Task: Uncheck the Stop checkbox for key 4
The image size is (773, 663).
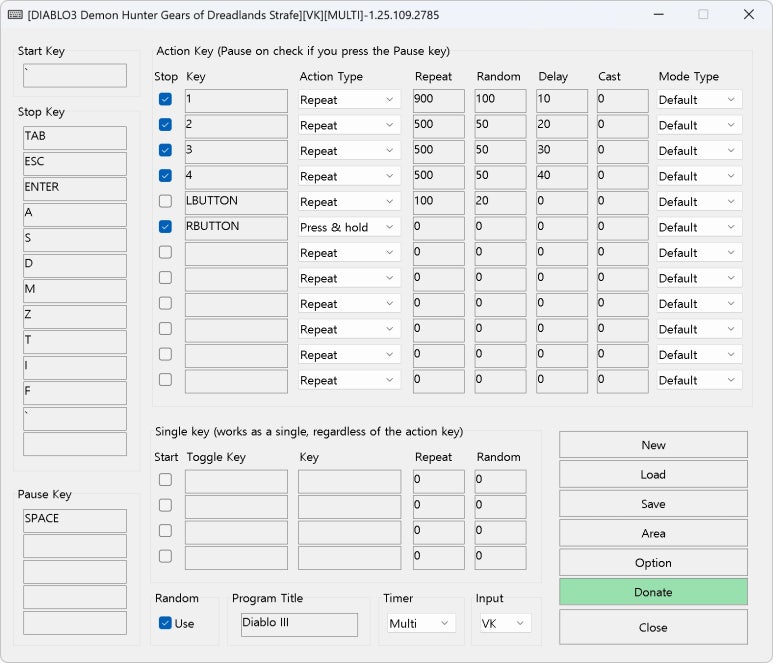Action: [165, 175]
